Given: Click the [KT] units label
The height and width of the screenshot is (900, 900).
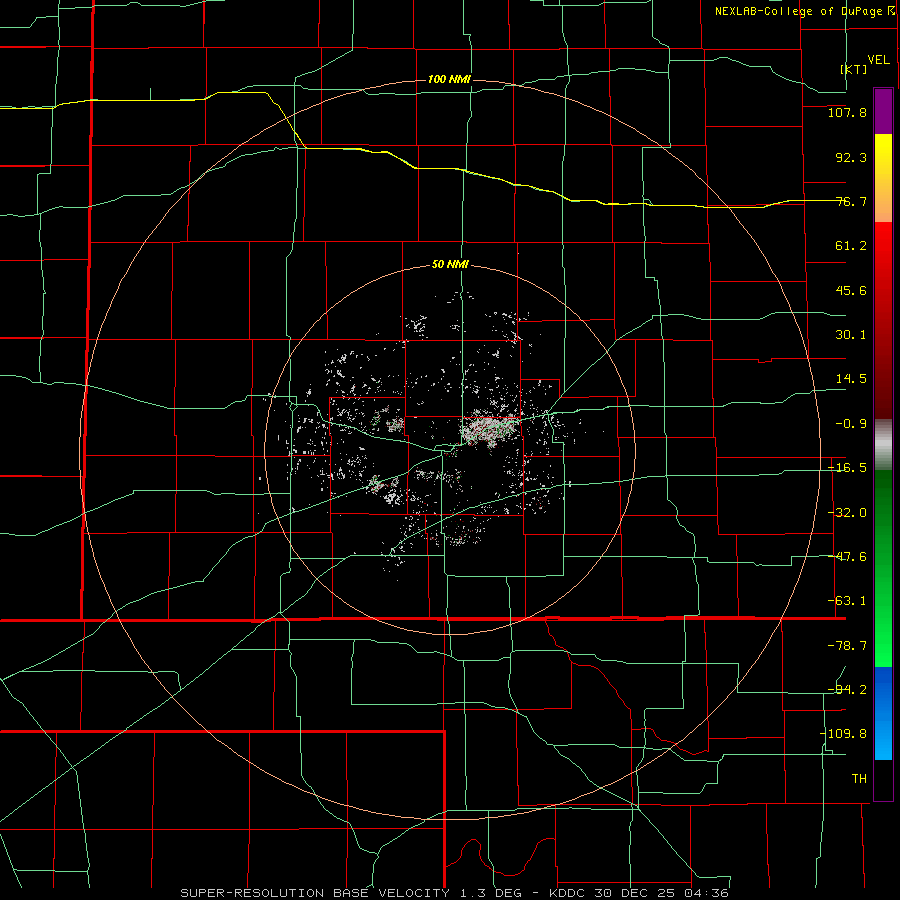Looking at the screenshot, I should coord(854,69).
